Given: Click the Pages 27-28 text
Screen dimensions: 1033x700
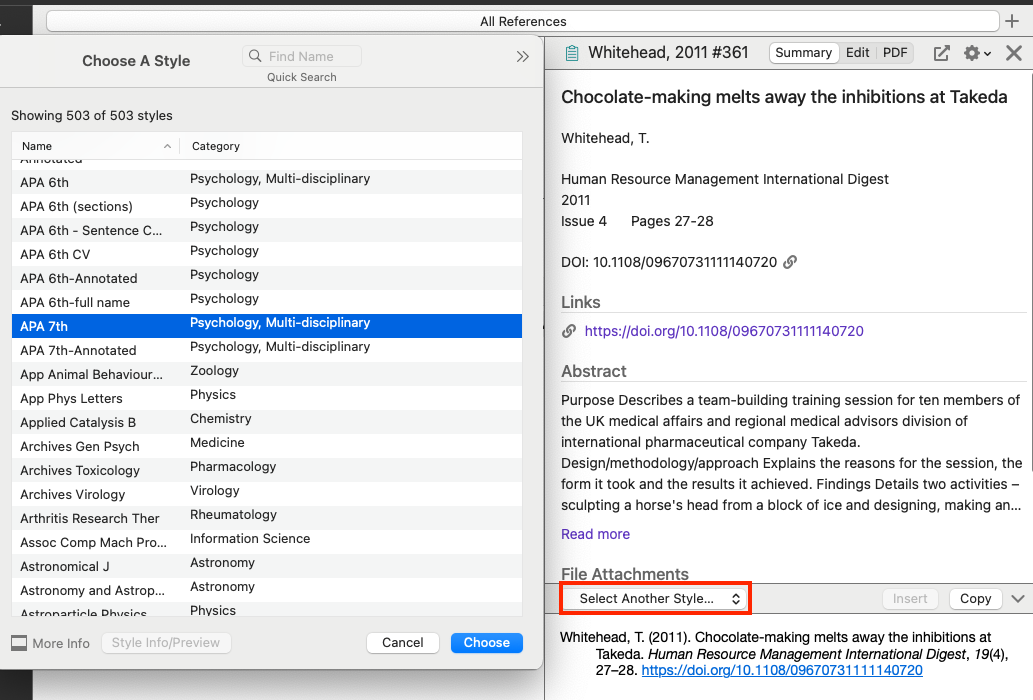Looking at the screenshot, I should (672, 221).
